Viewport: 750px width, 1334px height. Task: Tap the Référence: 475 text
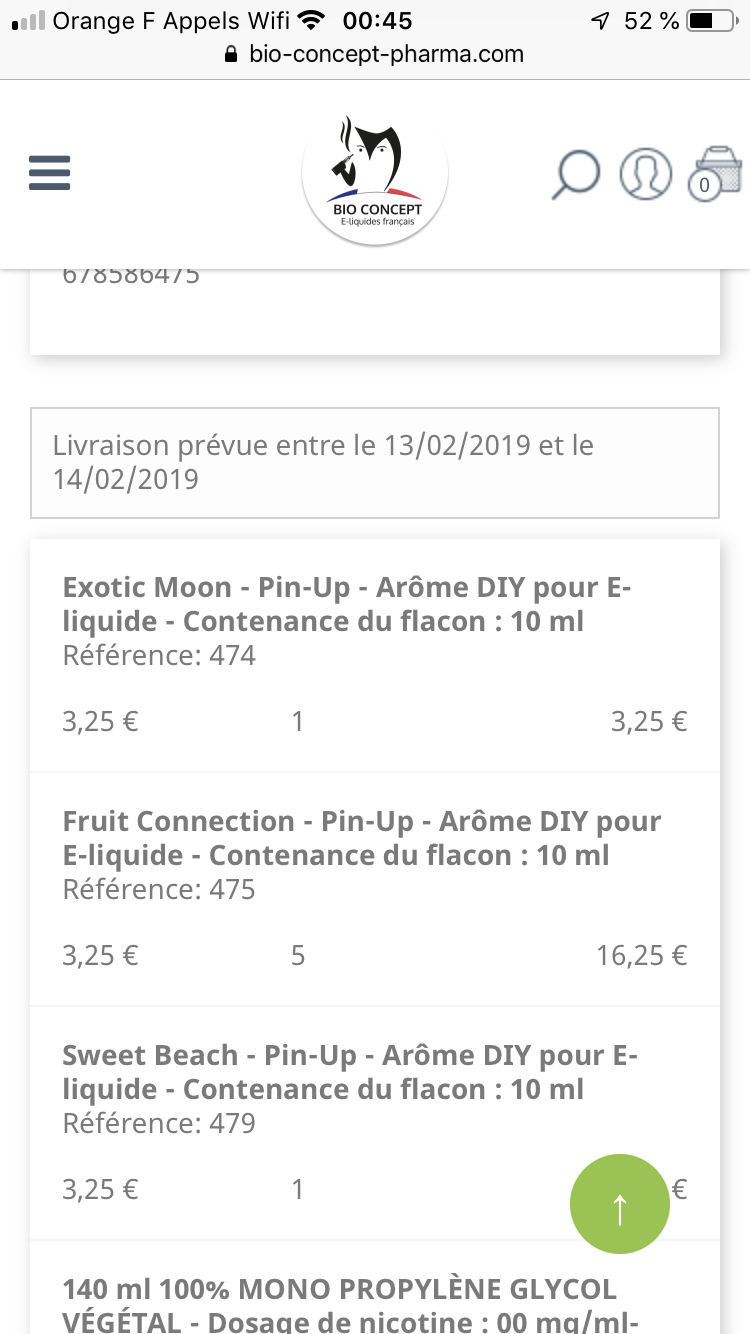click(159, 889)
